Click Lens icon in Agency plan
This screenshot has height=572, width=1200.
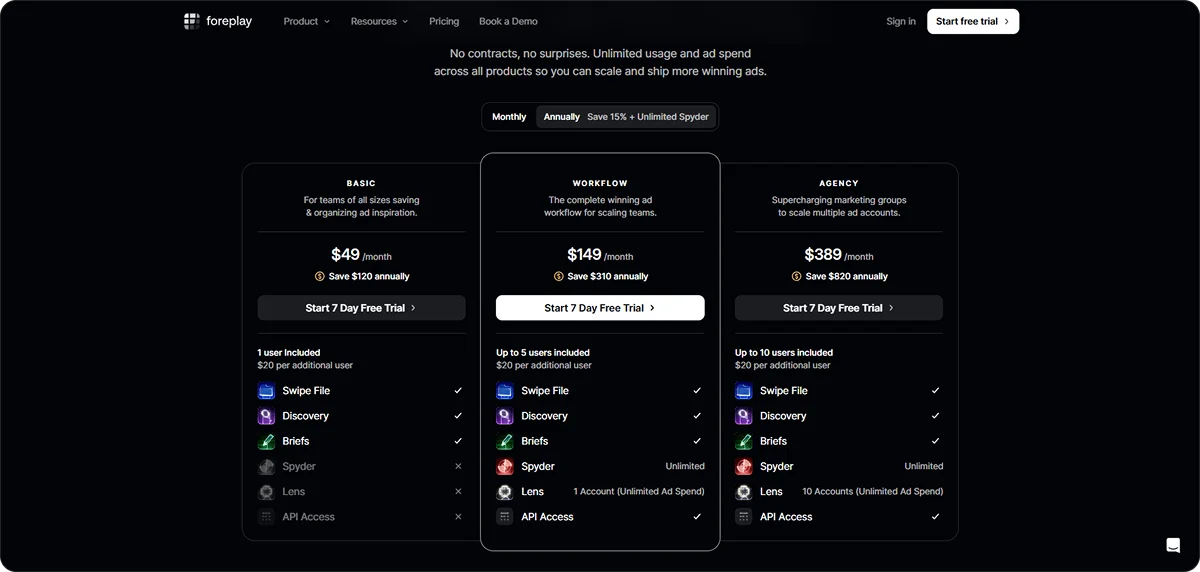pyautogui.click(x=744, y=492)
